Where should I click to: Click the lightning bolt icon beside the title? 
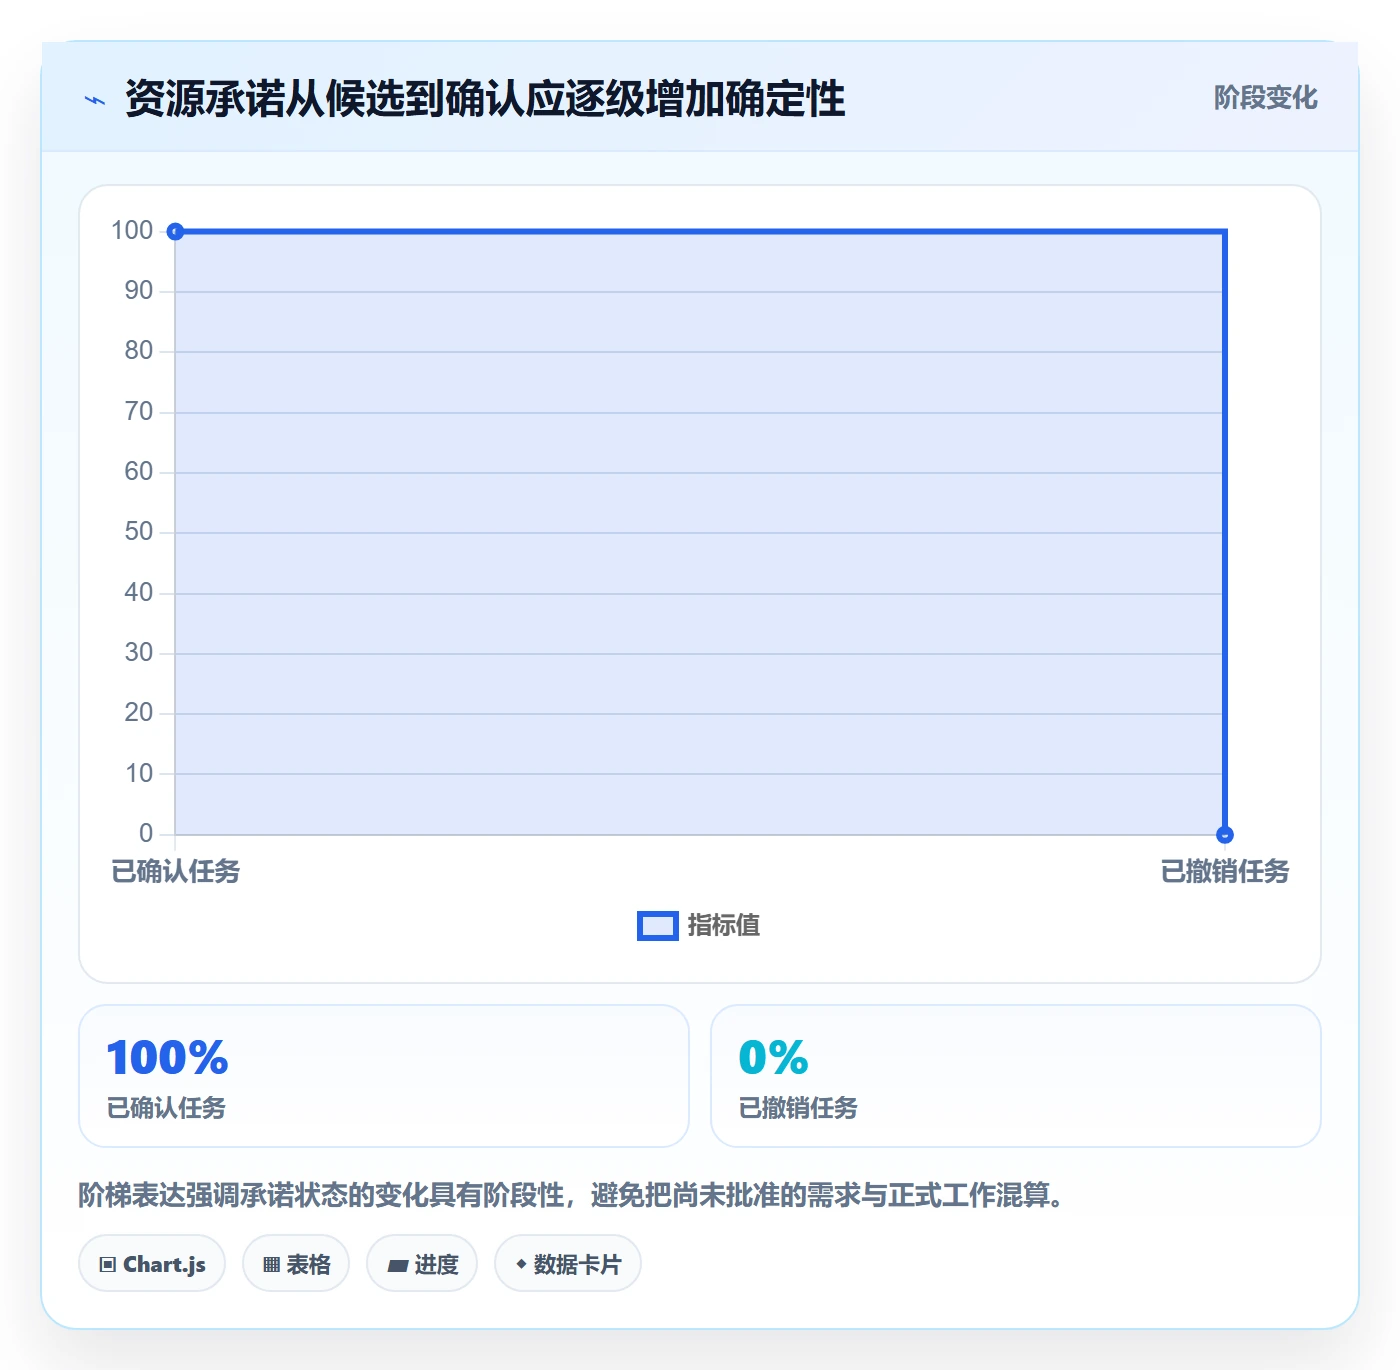(95, 100)
